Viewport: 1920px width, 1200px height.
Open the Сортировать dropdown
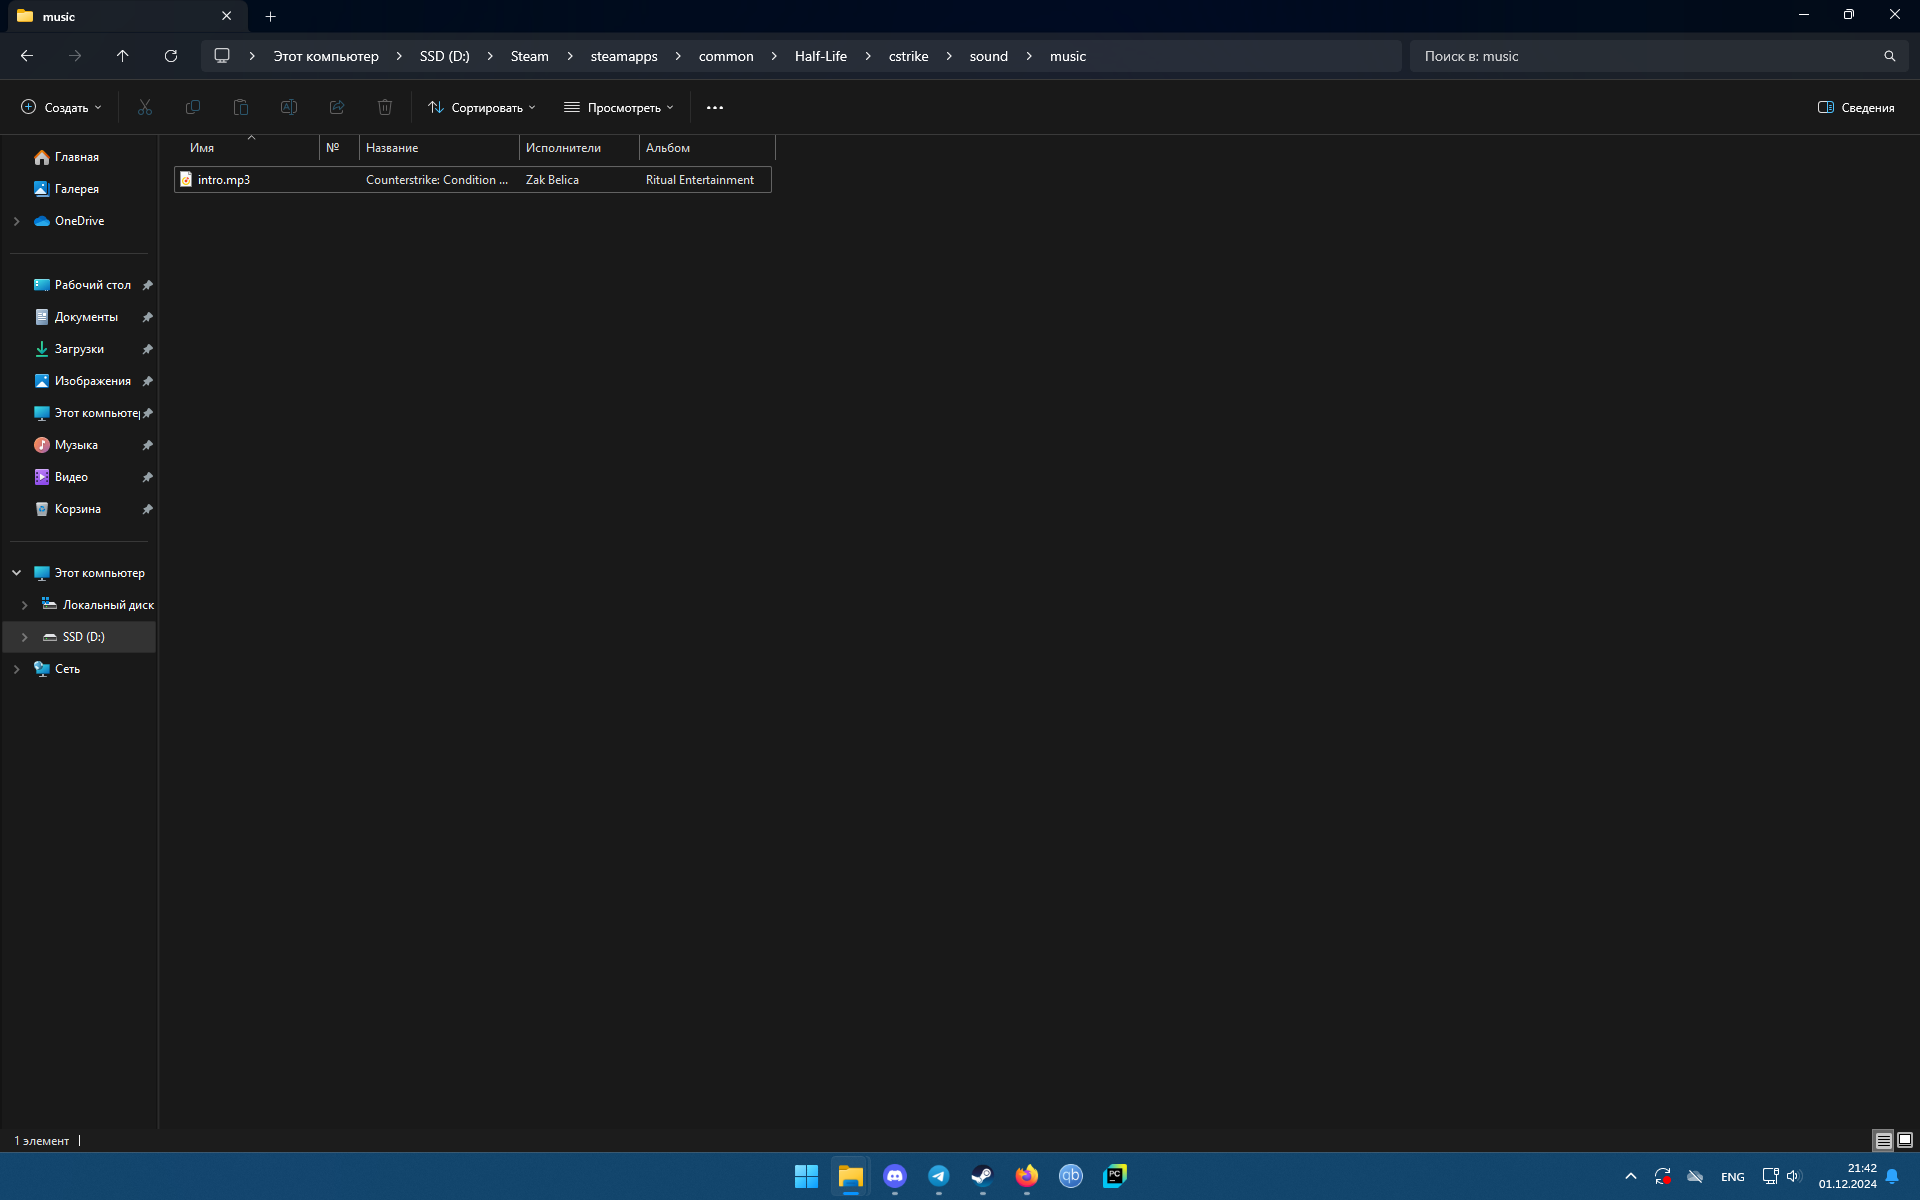(482, 107)
